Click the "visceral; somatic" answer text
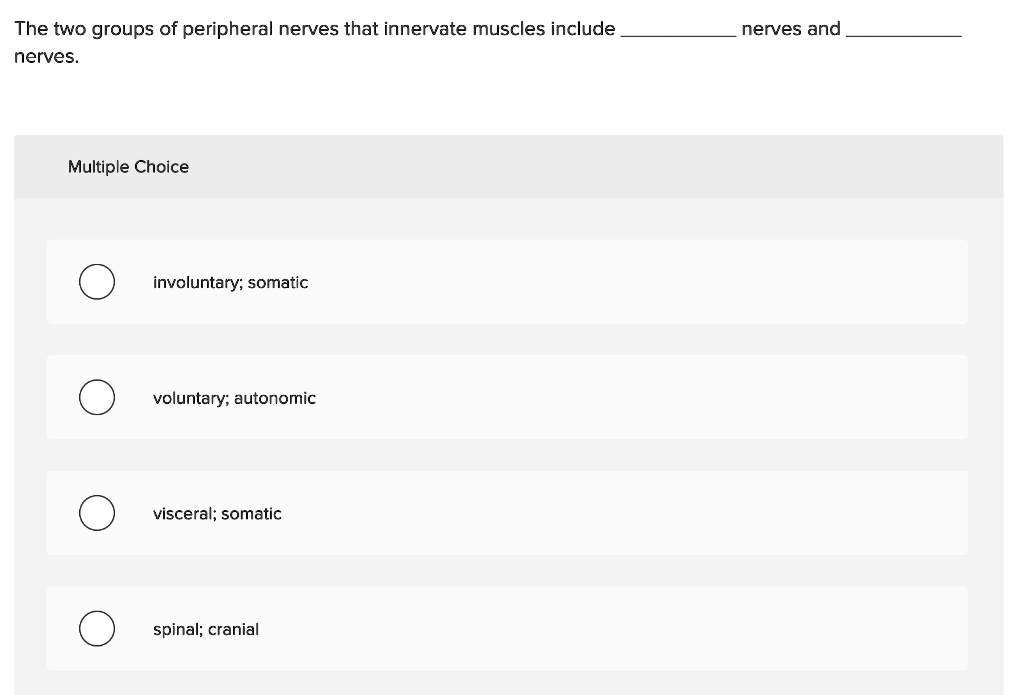The height and width of the screenshot is (695, 1024). (x=217, y=513)
